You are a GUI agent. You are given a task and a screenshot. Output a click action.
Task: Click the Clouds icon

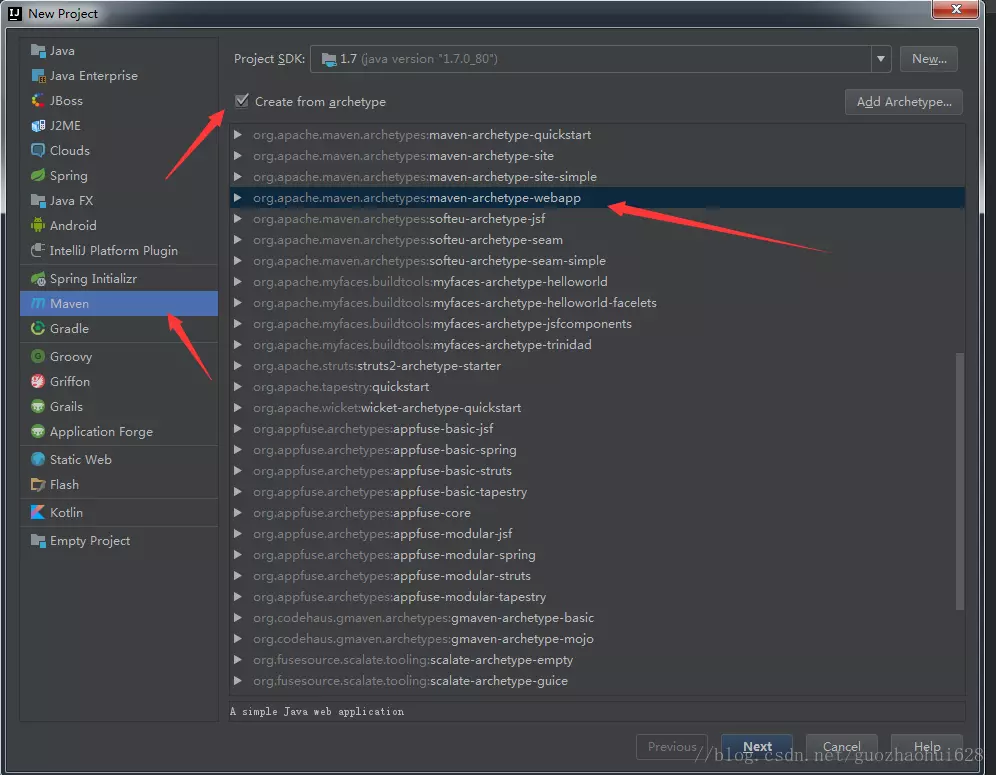click(x=38, y=151)
